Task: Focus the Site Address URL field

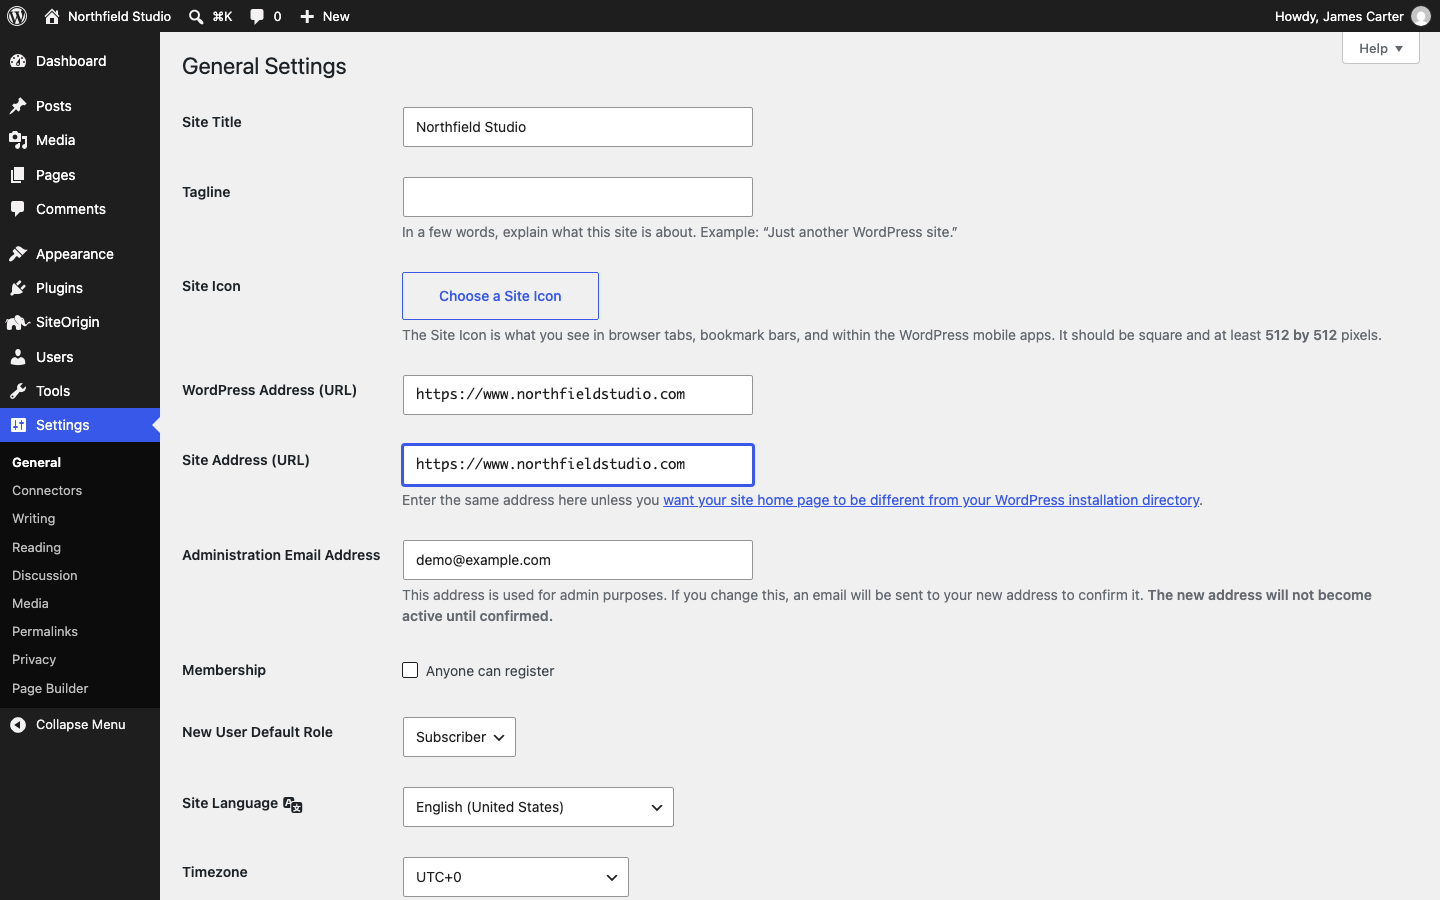Action: click(x=578, y=465)
